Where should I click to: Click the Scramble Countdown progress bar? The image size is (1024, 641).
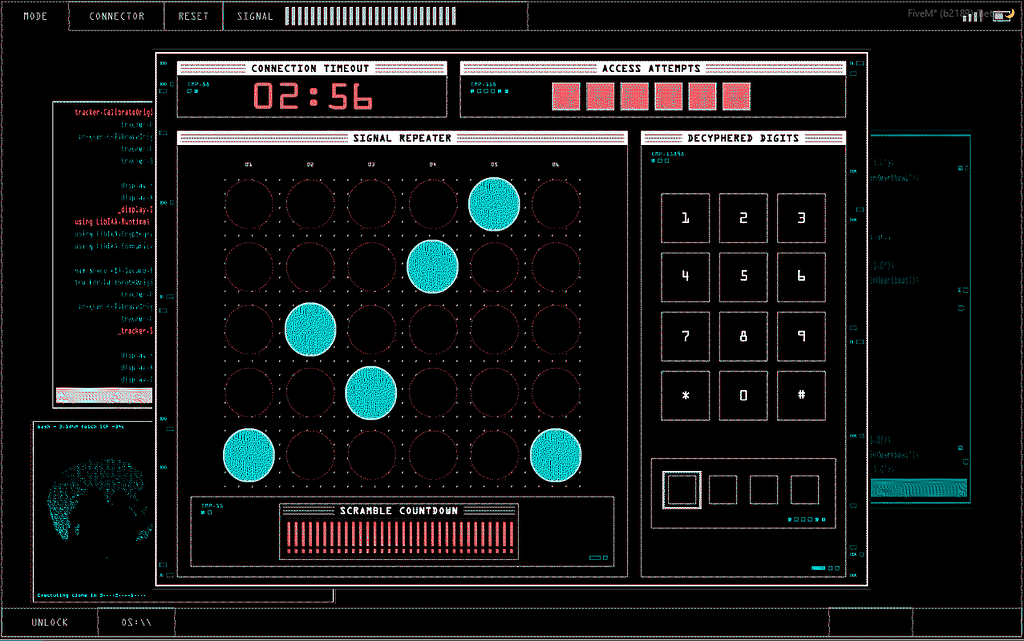[x=399, y=537]
